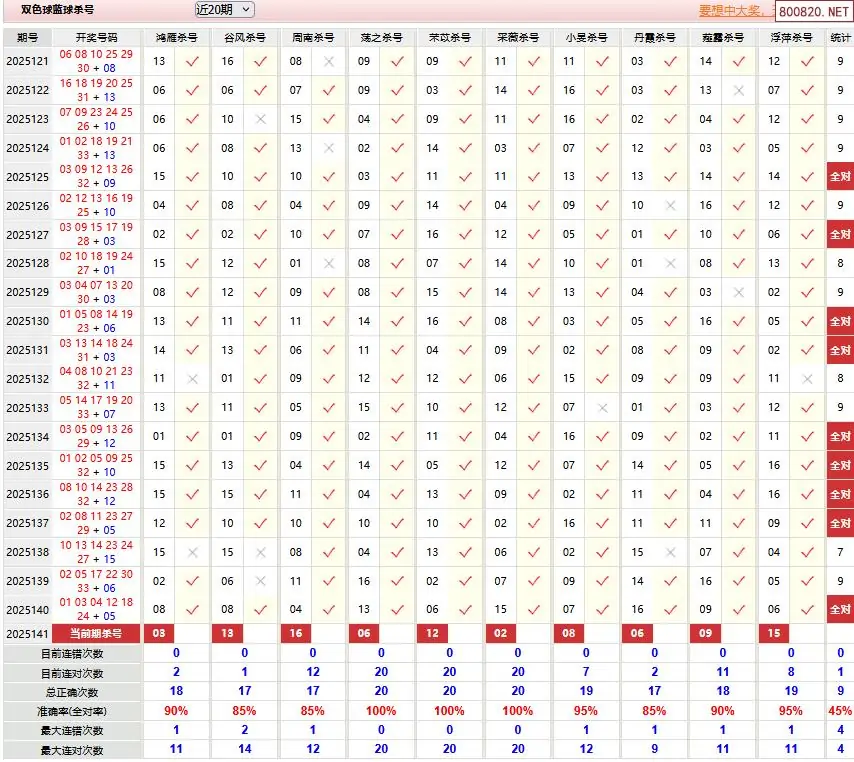Image resolution: width=854 pixels, height=762 pixels.
Task: Click the red checkmark in 鸿雁杀号 for 2025121
Action: (x=193, y=62)
